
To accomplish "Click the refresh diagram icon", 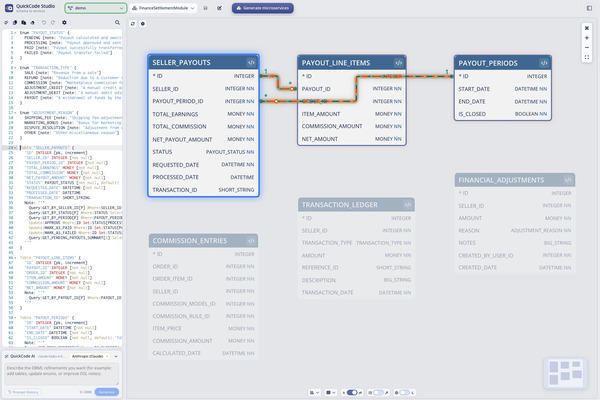I will tap(133, 24).
